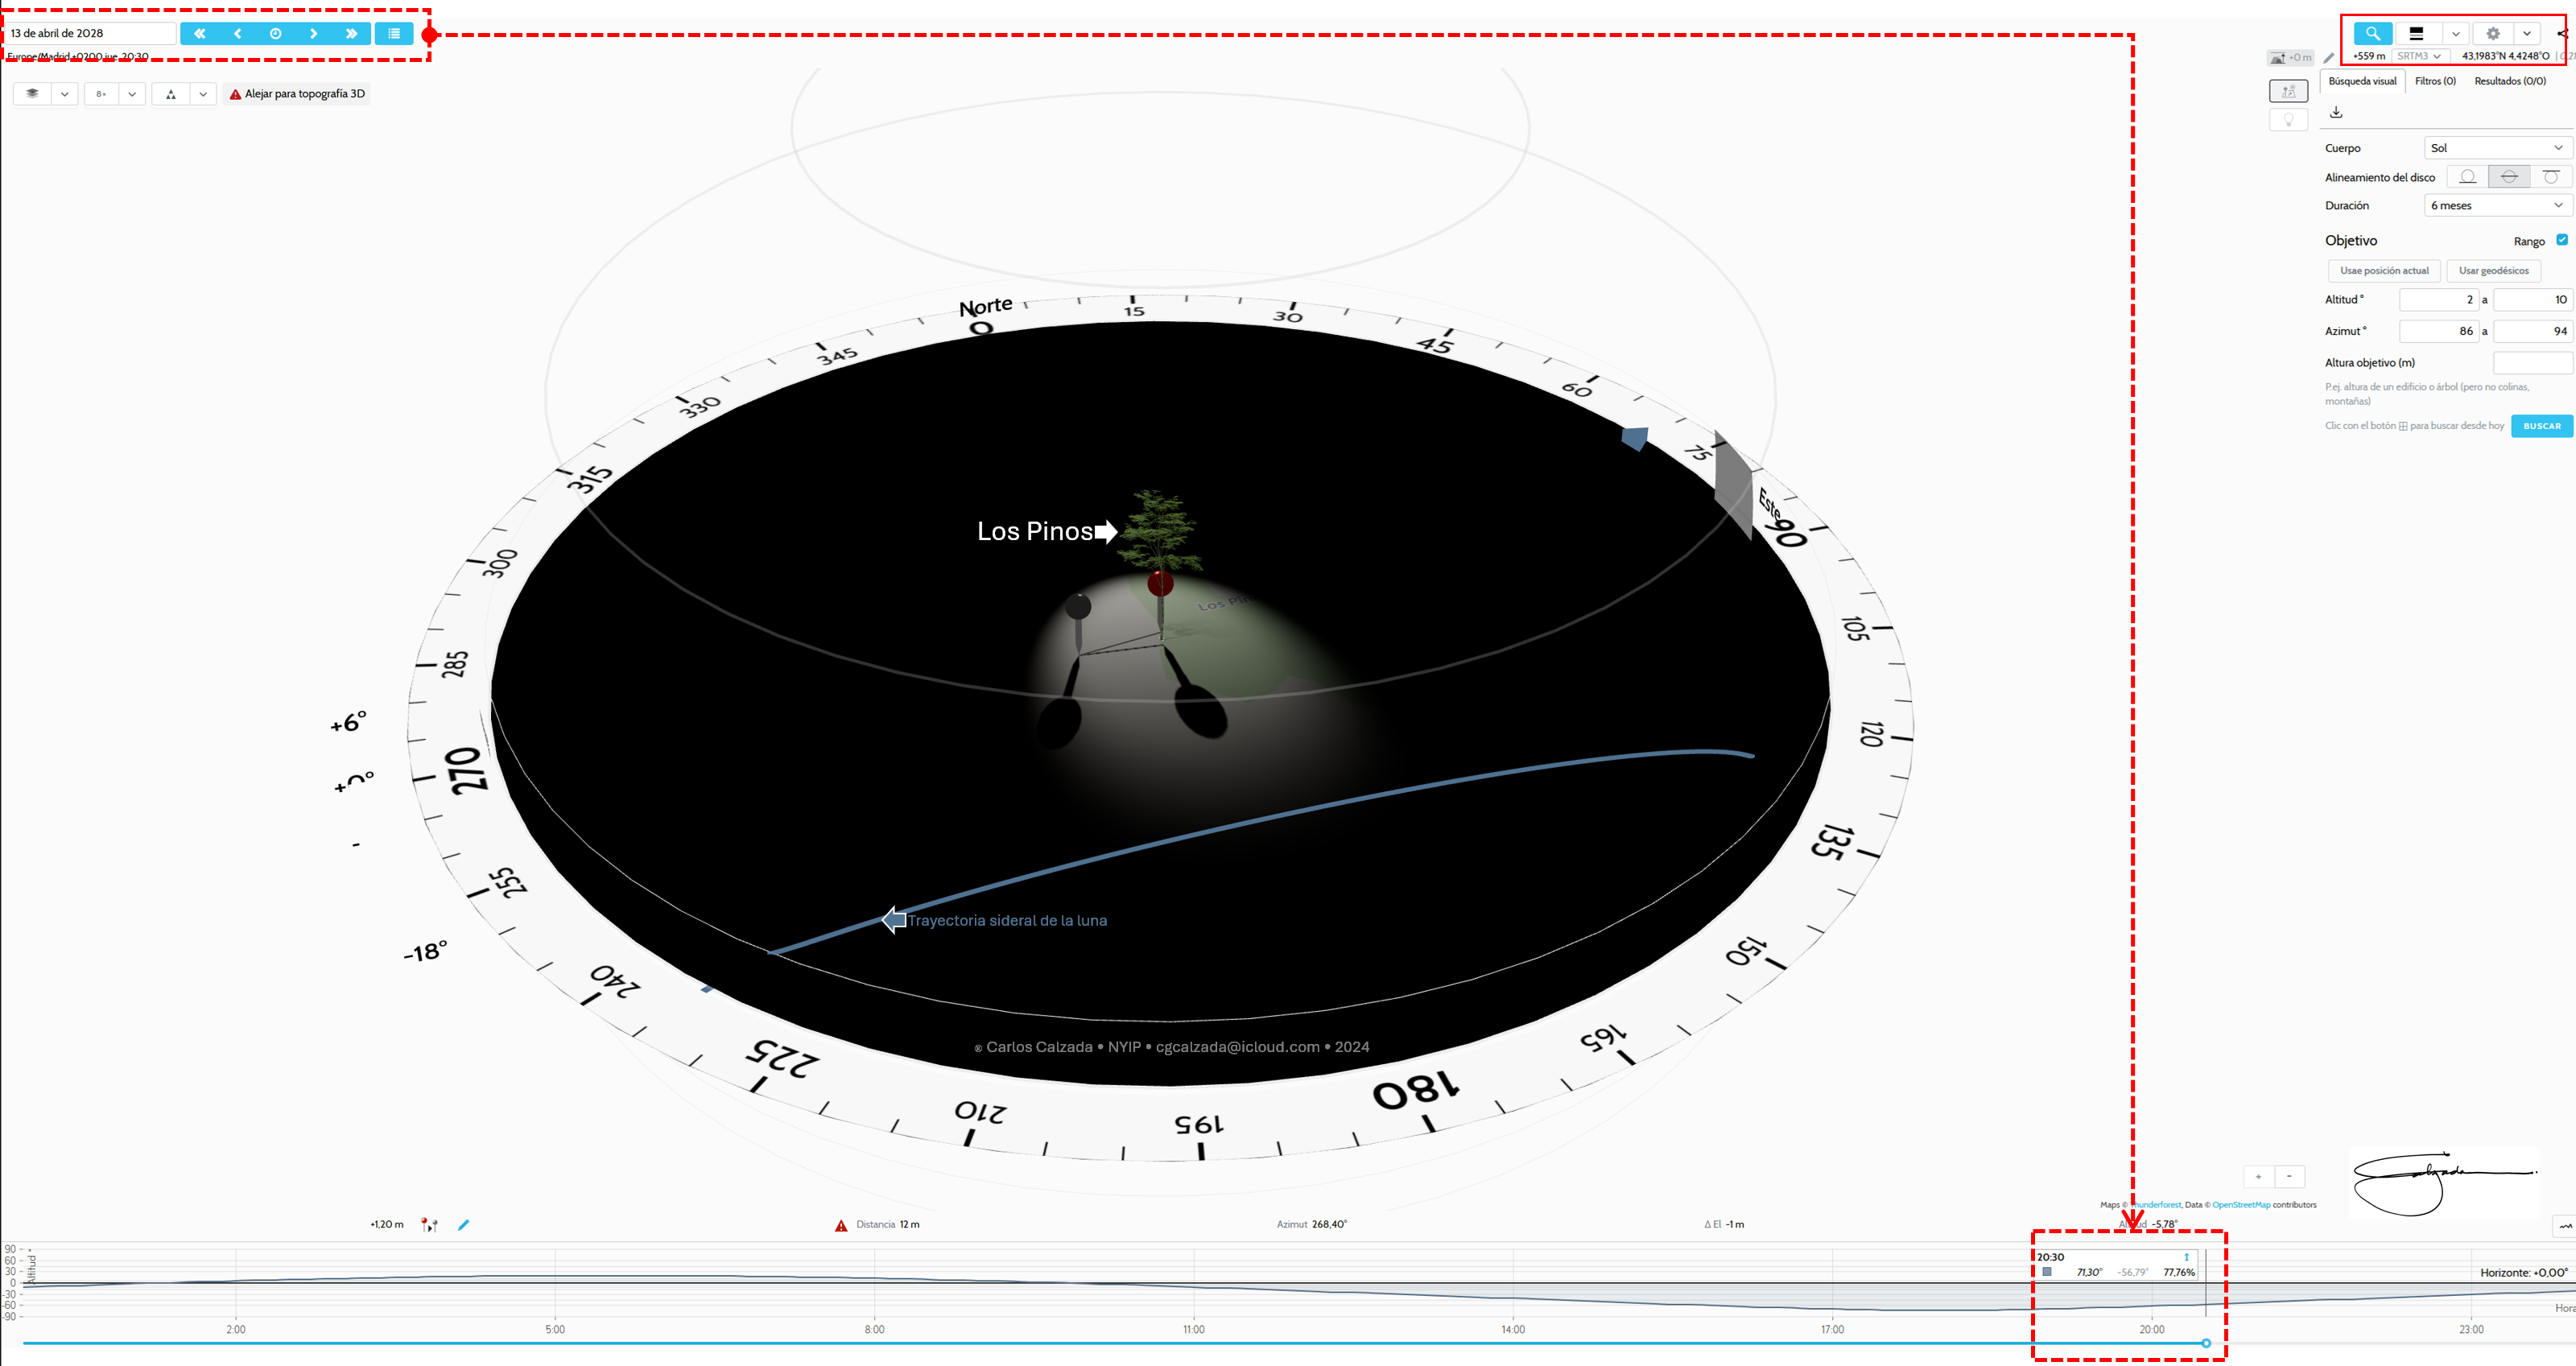Click the settings gear icon
The image size is (2576, 1366).
click(2493, 33)
